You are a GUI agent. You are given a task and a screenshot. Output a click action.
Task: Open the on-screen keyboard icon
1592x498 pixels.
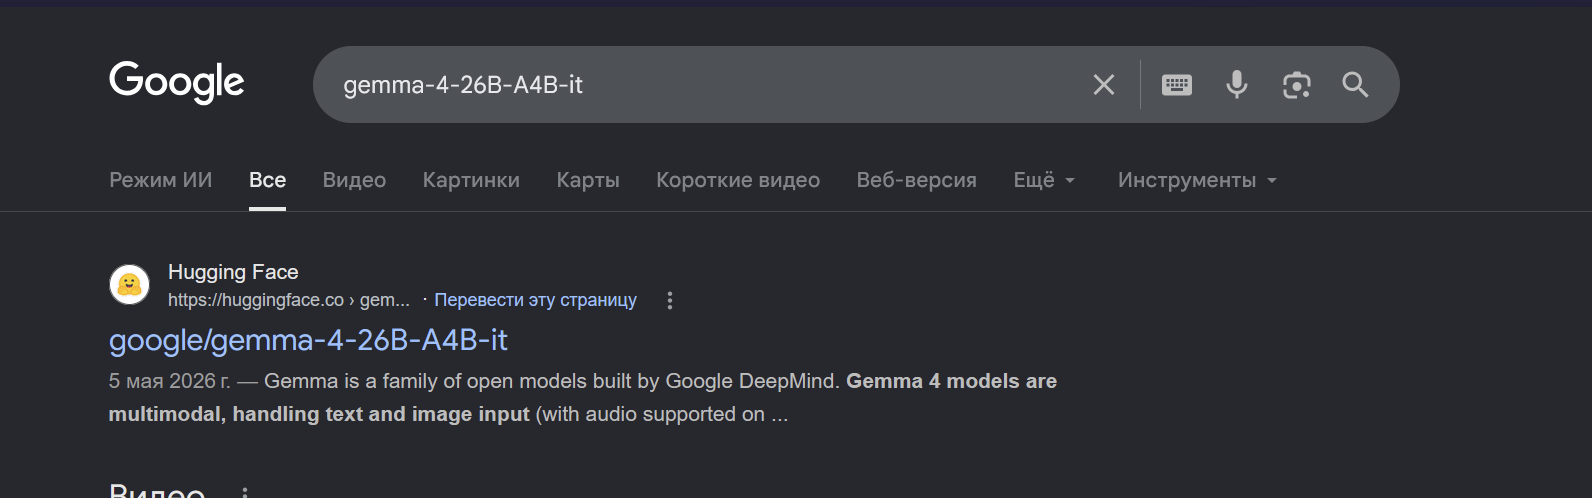(x=1177, y=85)
